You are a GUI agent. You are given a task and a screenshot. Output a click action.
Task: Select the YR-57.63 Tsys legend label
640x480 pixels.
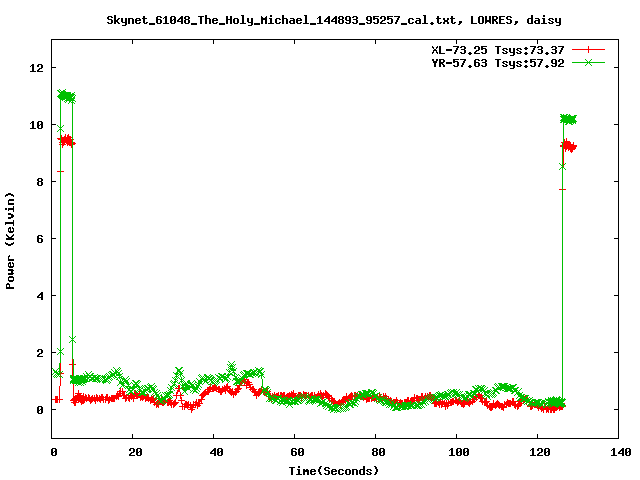click(x=492, y=62)
